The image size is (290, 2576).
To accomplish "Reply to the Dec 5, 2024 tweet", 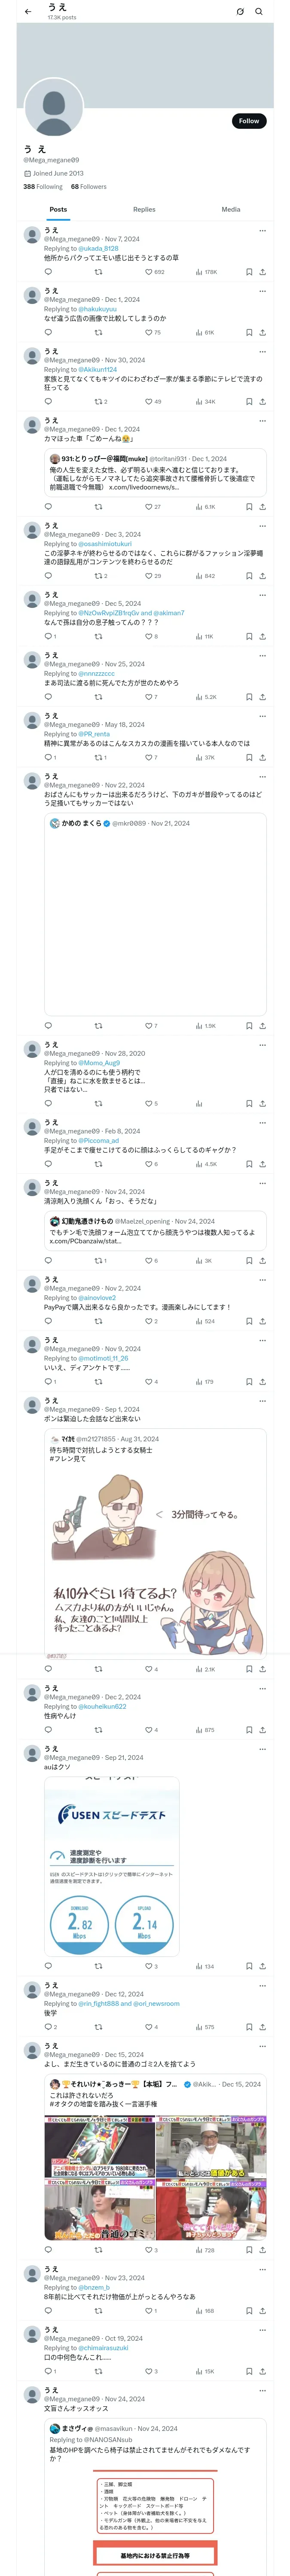I will [x=48, y=636].
